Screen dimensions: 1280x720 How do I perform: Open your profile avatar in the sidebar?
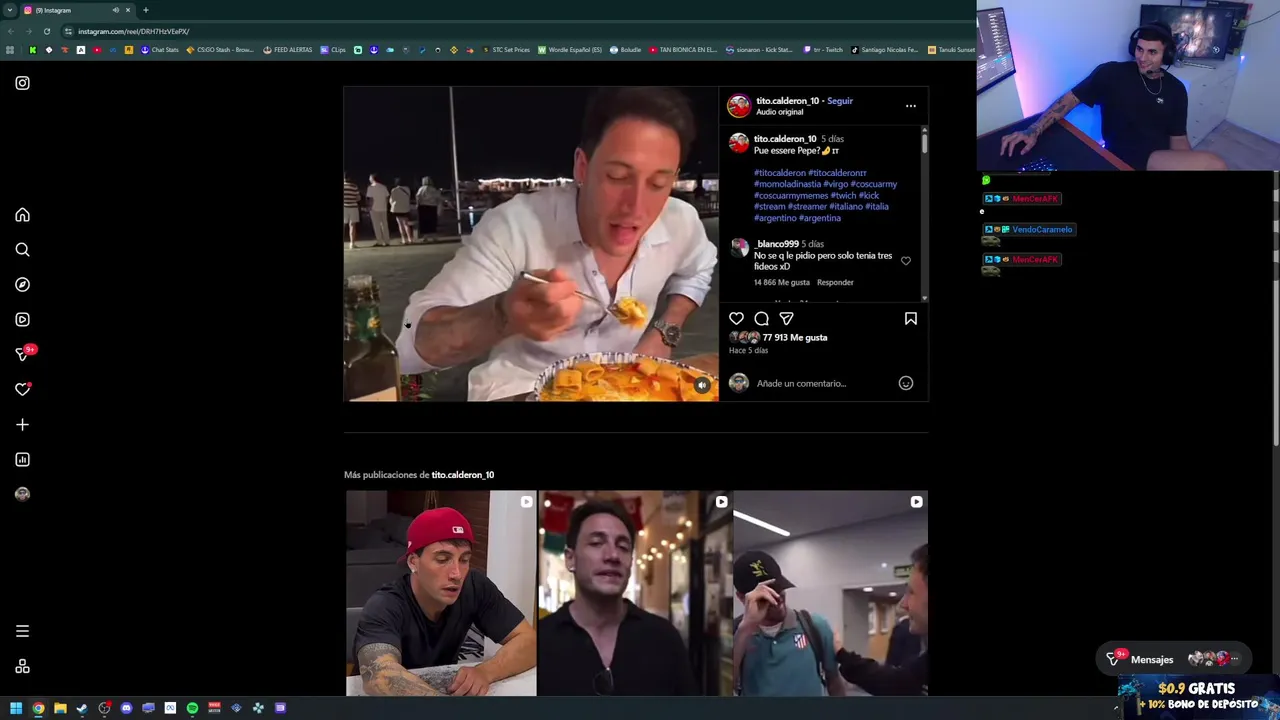pyautogui.click(x=22, y=494)
